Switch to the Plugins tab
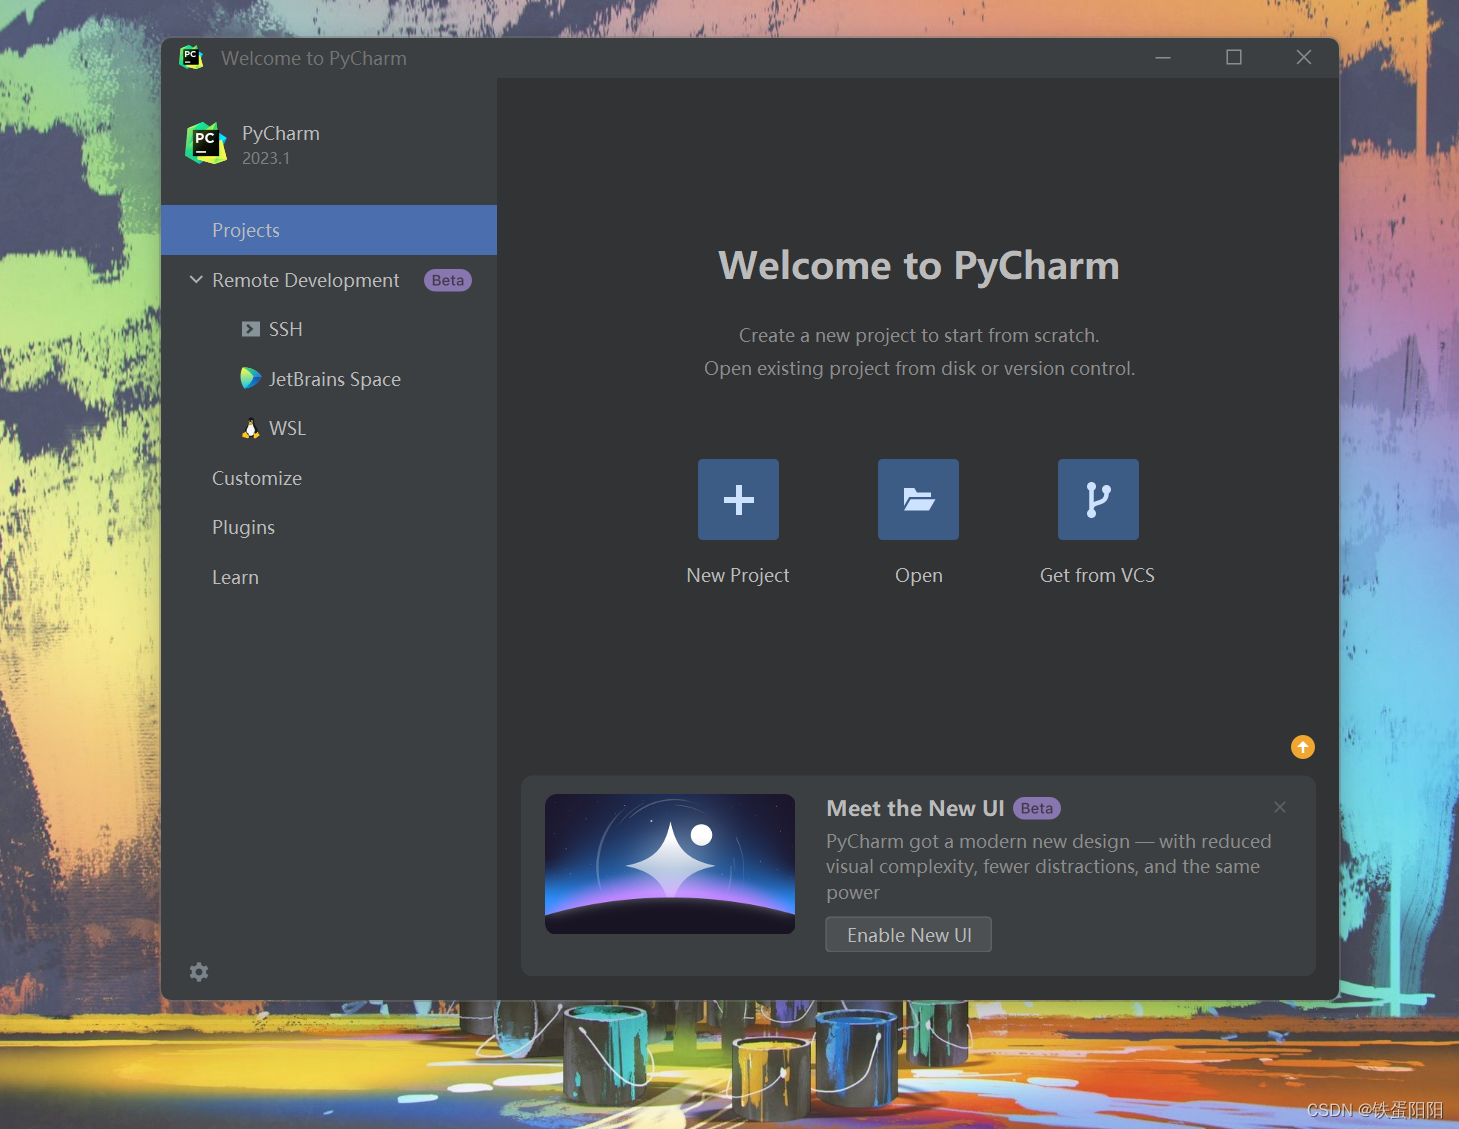The image size is (1459, 1129). 329,527
